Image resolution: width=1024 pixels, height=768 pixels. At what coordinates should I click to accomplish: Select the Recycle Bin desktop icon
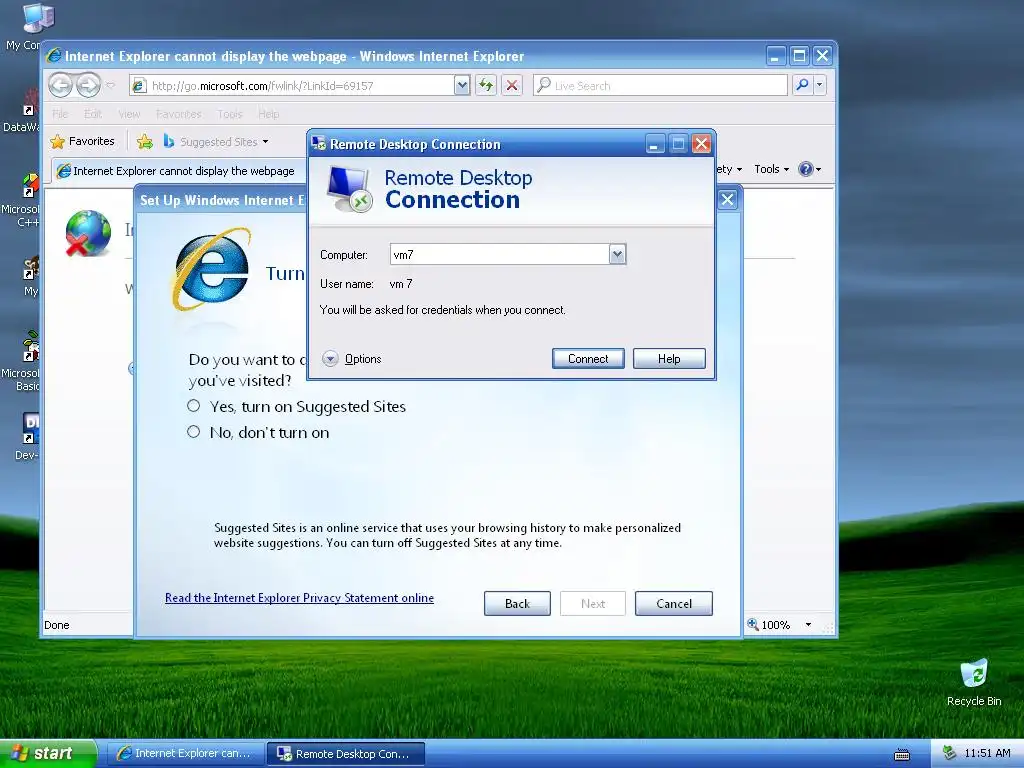point(974,682)
